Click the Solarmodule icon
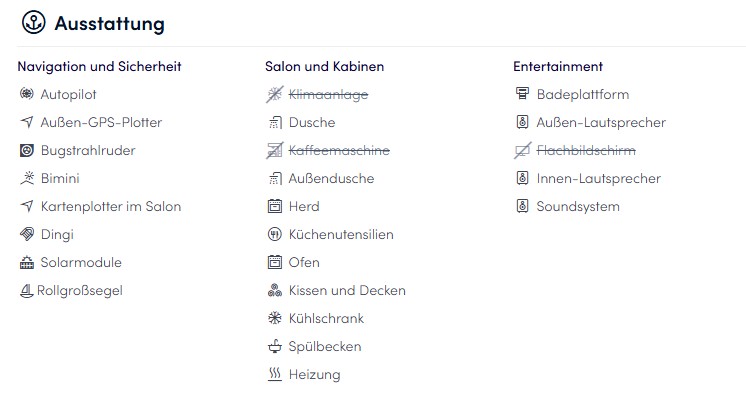Viewport: 746px width, 420px height. point(27,263)
